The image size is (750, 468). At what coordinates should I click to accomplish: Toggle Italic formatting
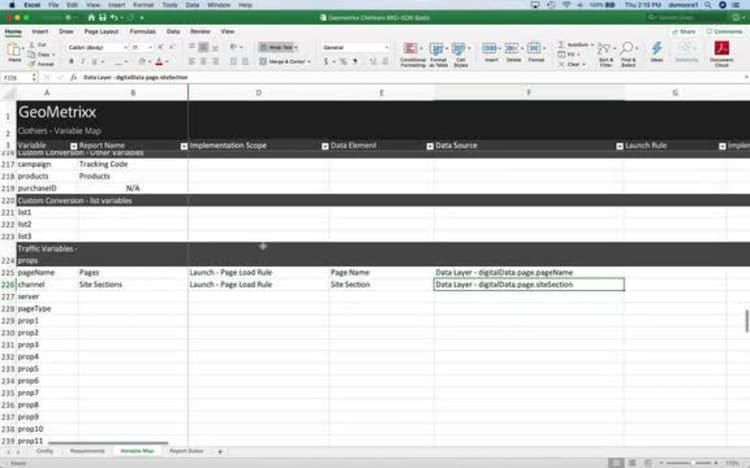click(83, 61)
